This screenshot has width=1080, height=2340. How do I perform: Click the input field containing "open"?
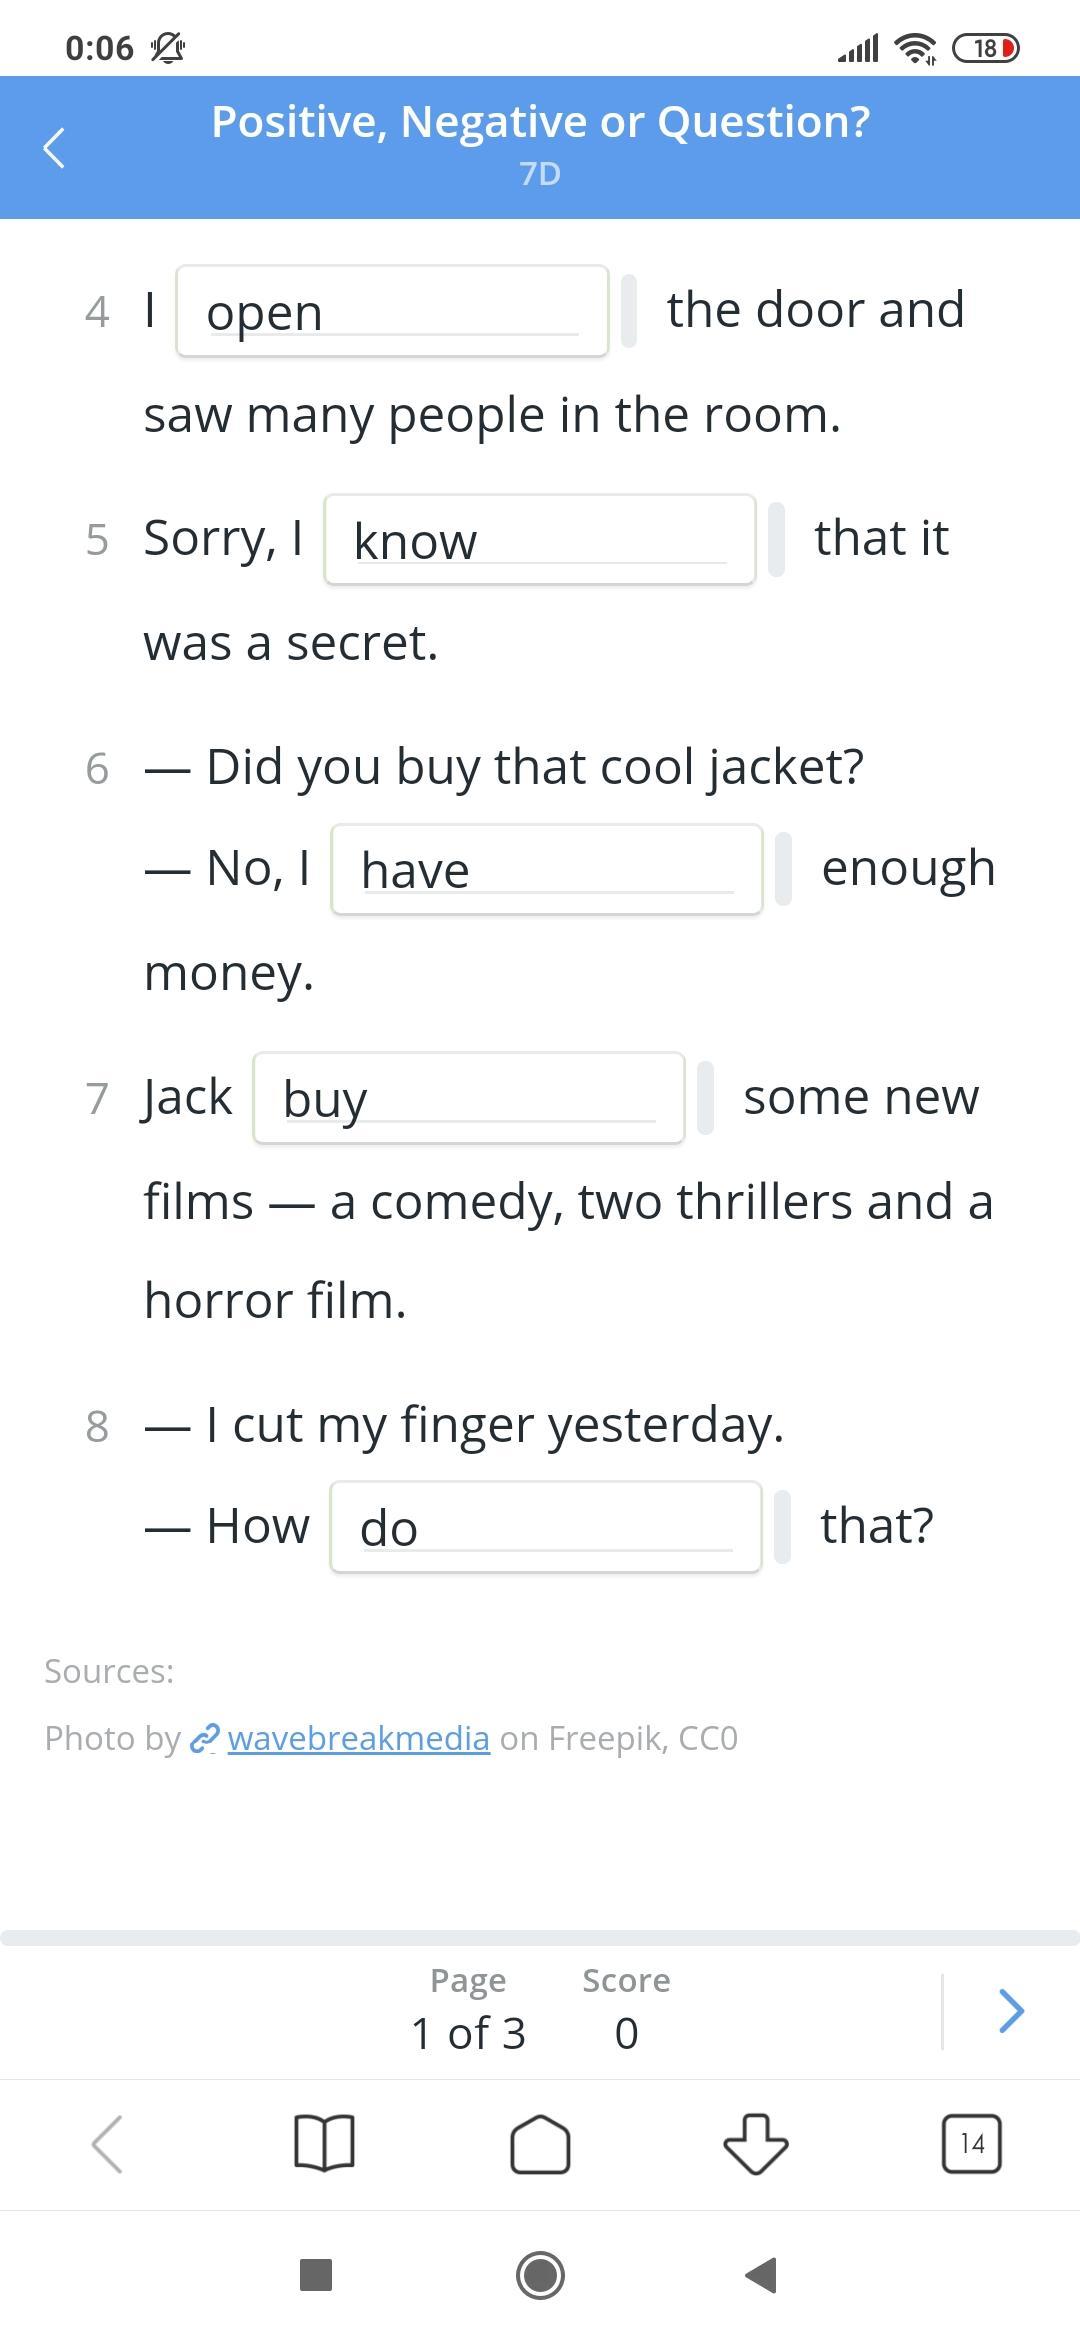pos(392,311)
